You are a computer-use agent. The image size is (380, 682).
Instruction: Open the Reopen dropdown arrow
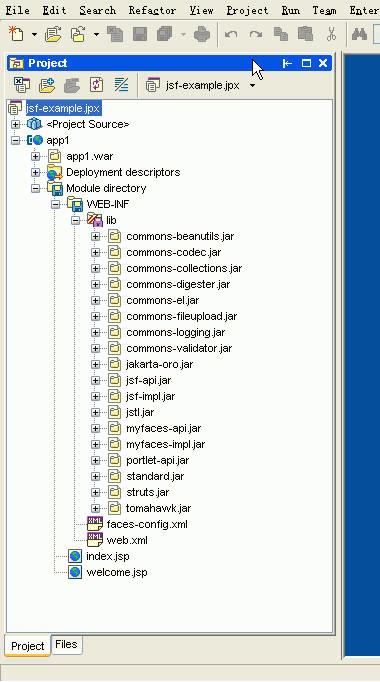96,34
